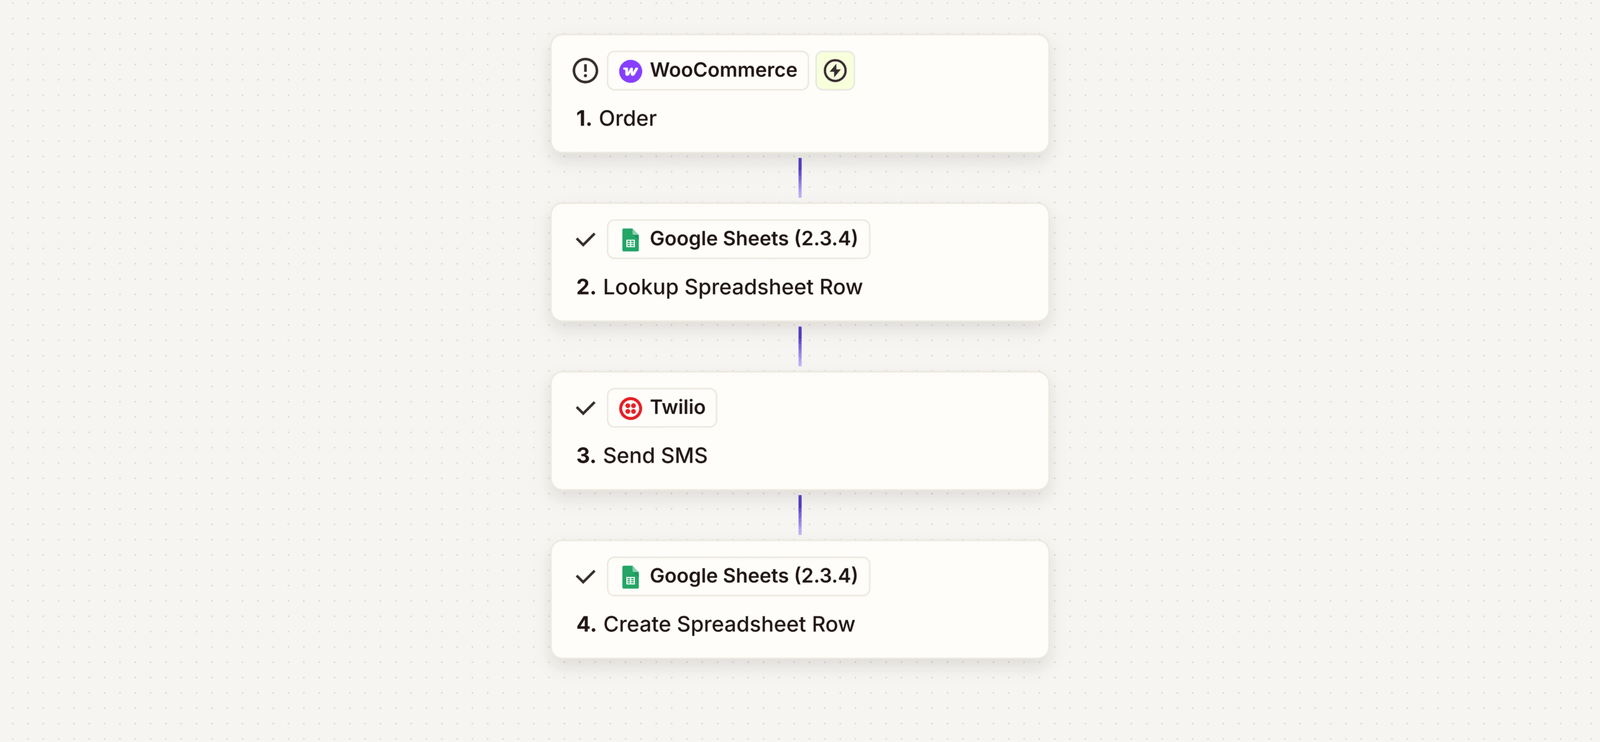Select the Twilio app badge
This screenshot has height=742, width=1600.
[677, 408]
